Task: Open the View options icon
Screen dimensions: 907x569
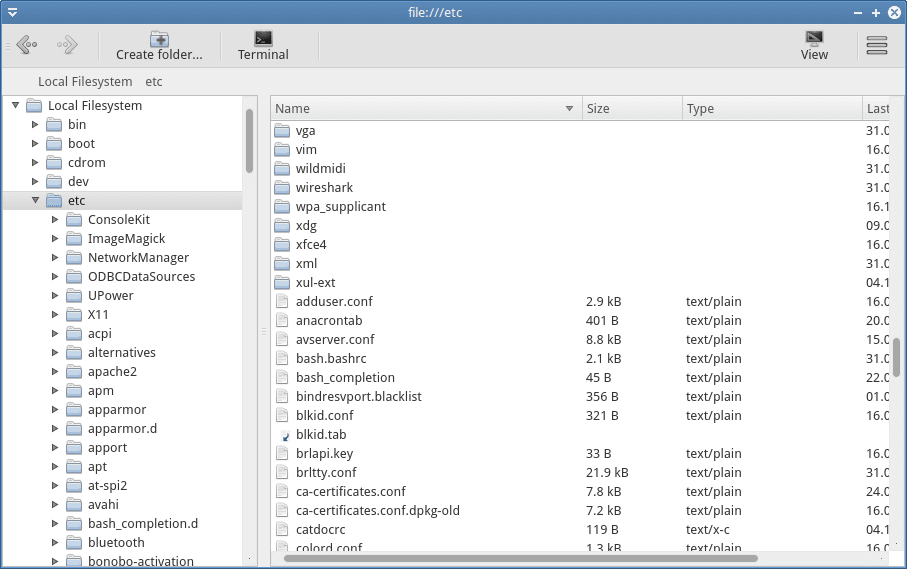Action: 814,39
